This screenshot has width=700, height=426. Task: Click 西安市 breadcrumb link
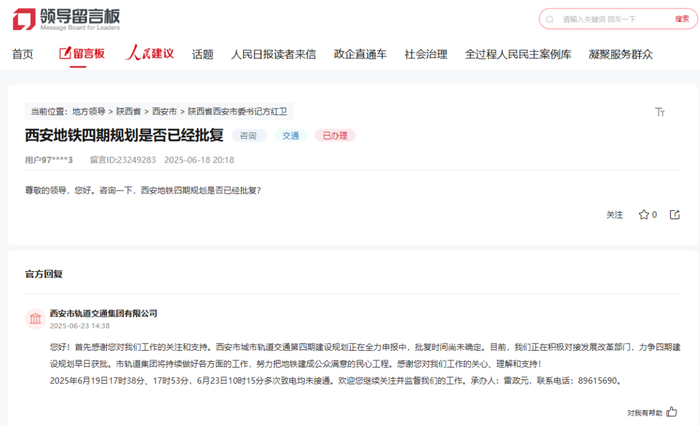(164, 111)
